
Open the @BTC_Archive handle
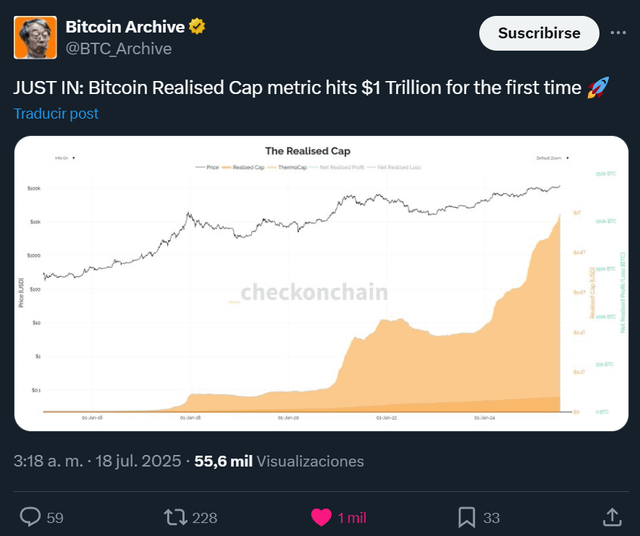click(x=118, y=49)
